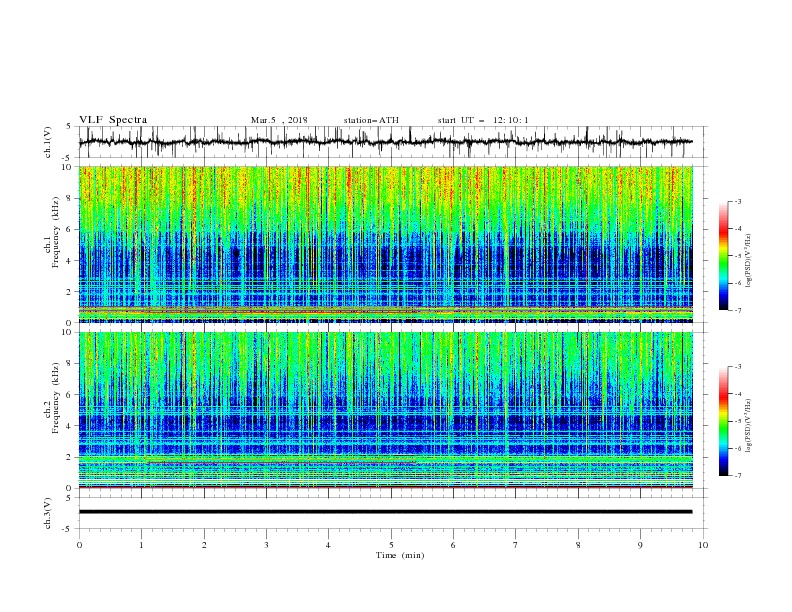Screen dimensions: 792x612
Task: Click the ch.2 spectrogram "6" kHz tick
Action: pos(70,395)
